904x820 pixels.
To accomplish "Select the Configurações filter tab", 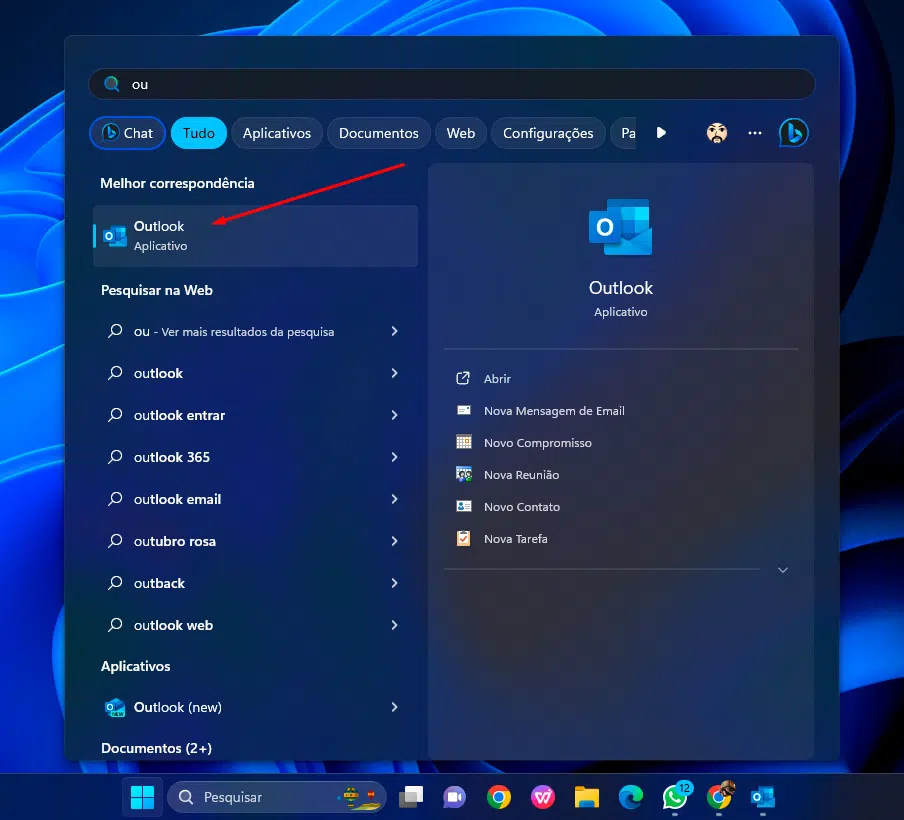I will click(x=548, y=133).
